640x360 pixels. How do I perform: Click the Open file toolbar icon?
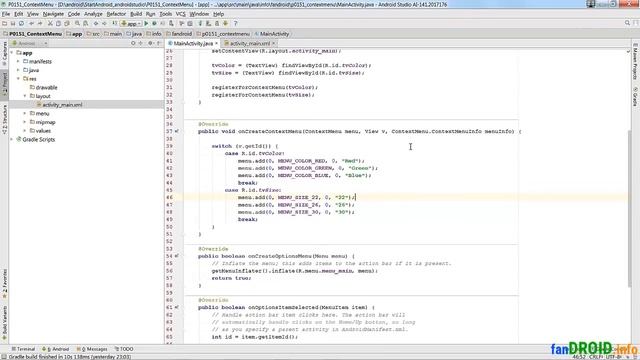point(4,24)
